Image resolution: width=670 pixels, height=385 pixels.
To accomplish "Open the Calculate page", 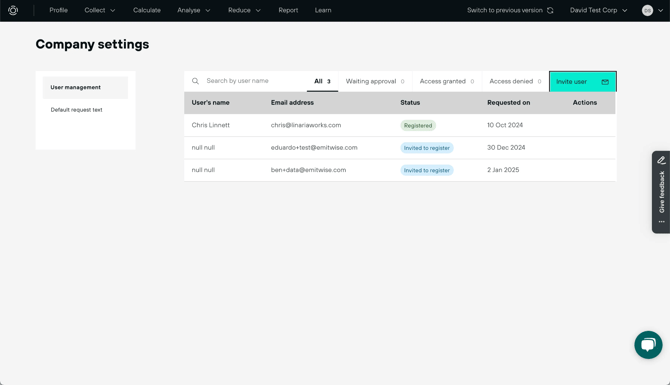I will coord(147,10).
